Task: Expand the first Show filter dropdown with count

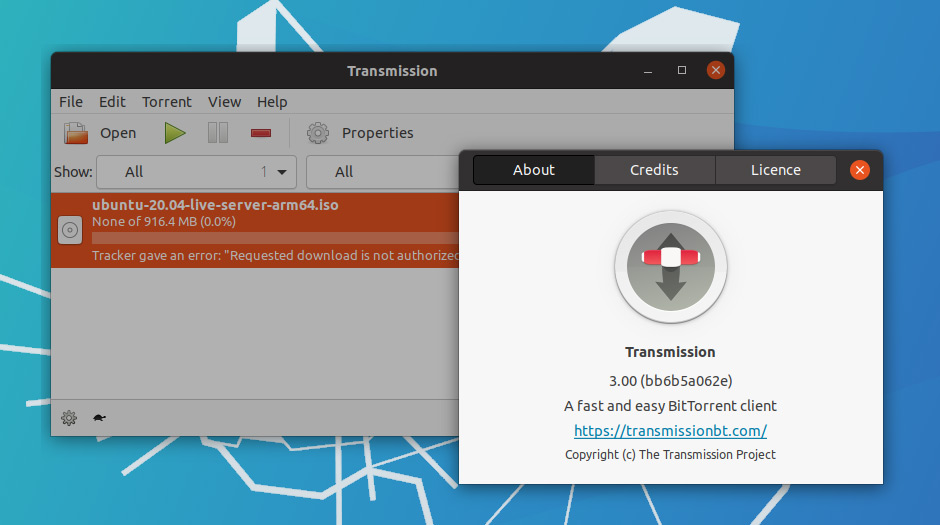Action: tap(197, 172)
